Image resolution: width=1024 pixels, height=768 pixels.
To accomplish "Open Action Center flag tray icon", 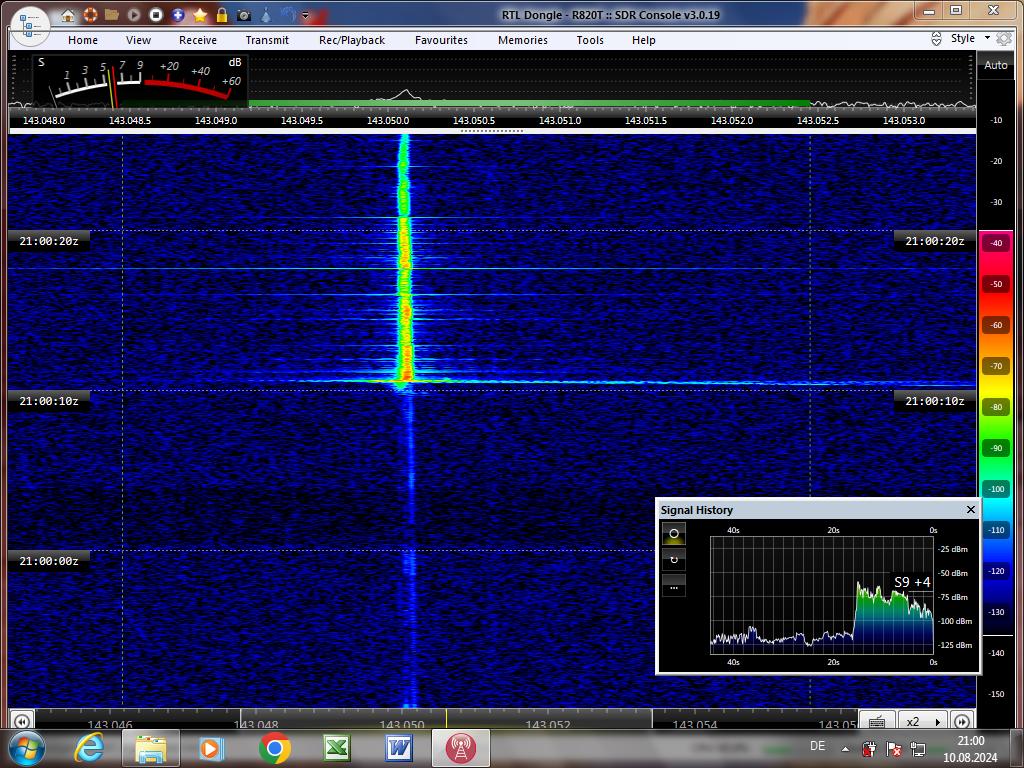I will point(893,748).
